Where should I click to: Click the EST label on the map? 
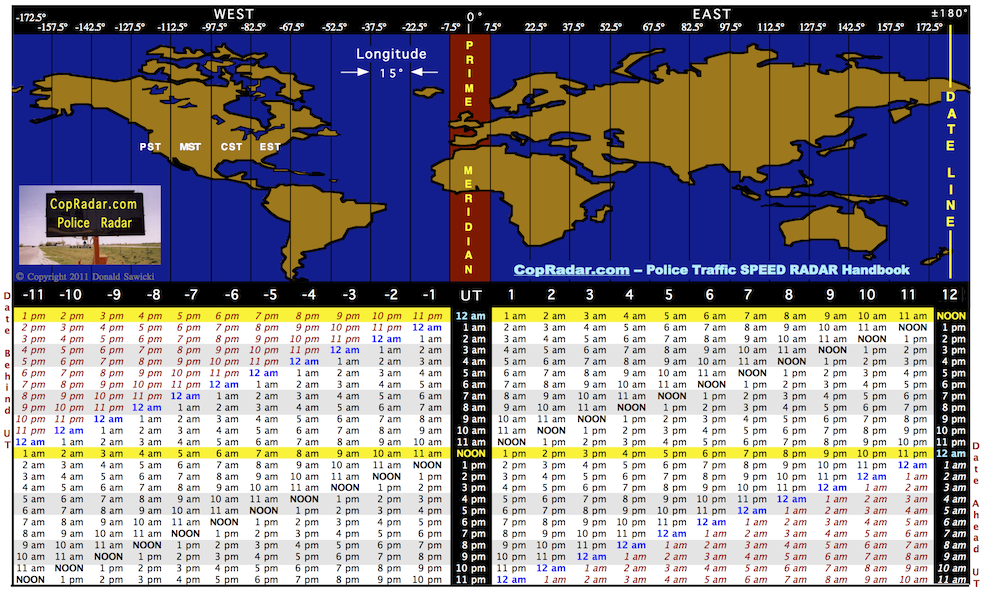point(270,147)
